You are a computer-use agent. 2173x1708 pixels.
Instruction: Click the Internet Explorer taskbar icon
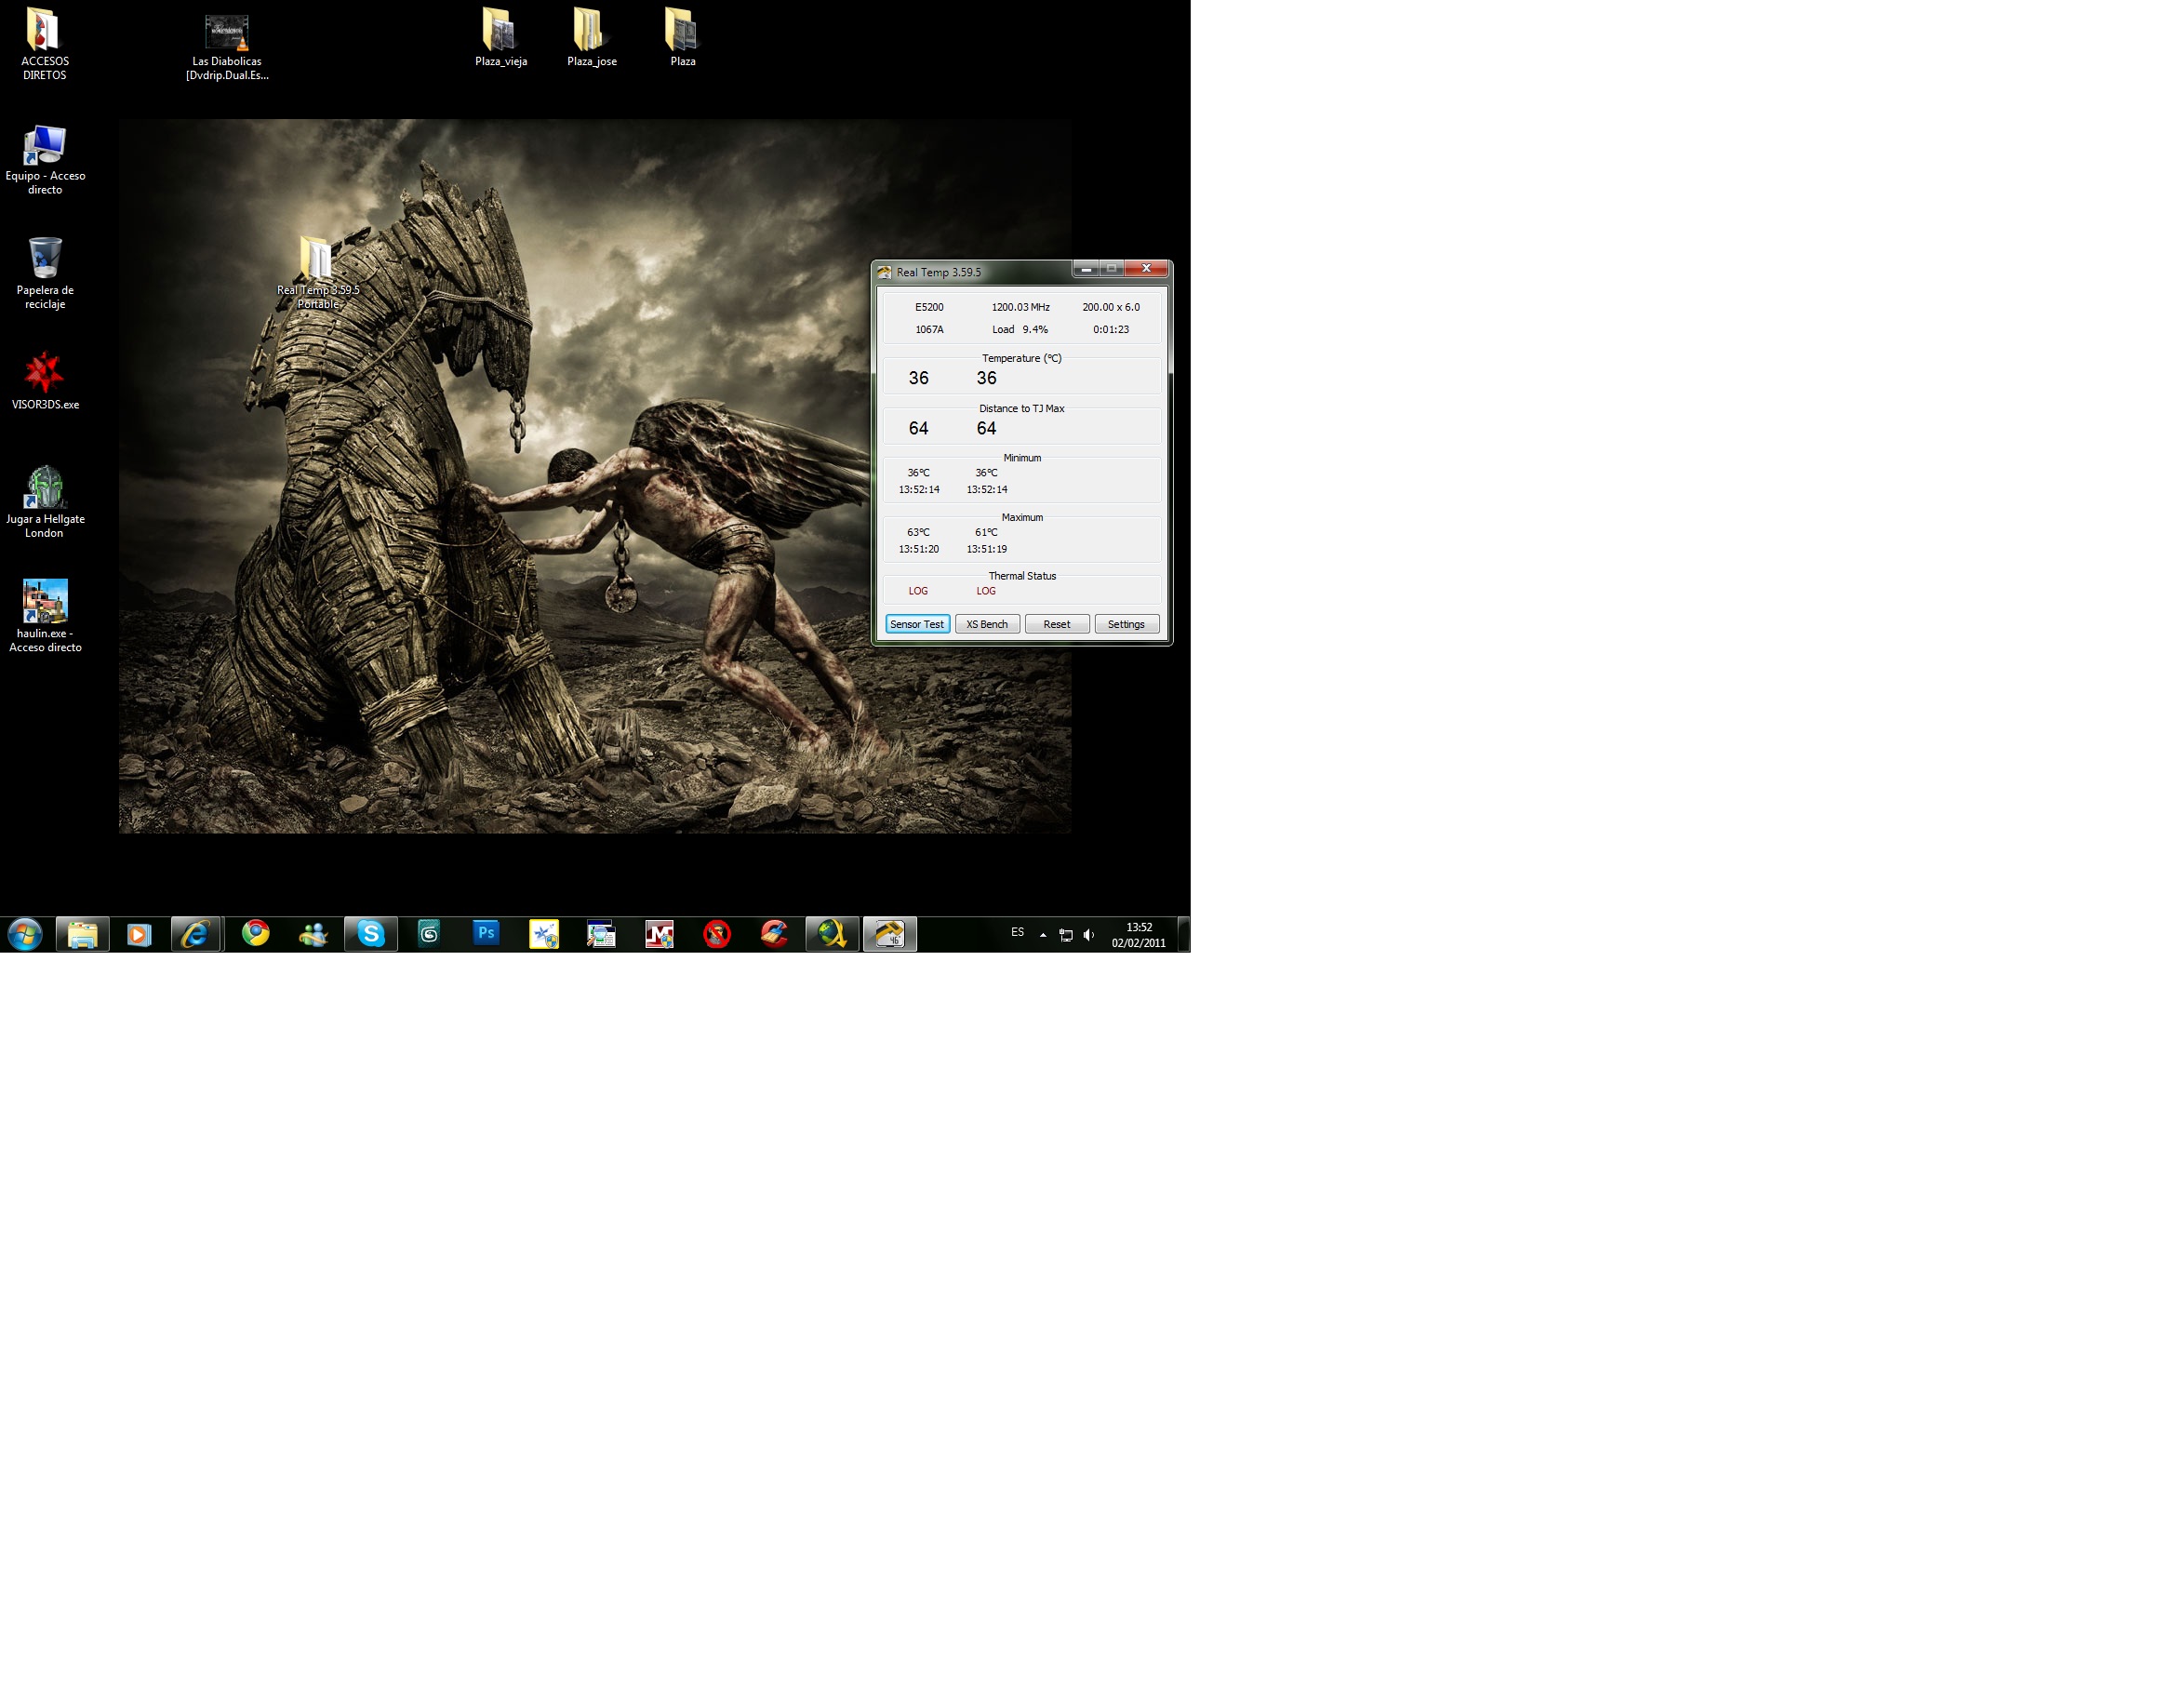pos(195,934)
